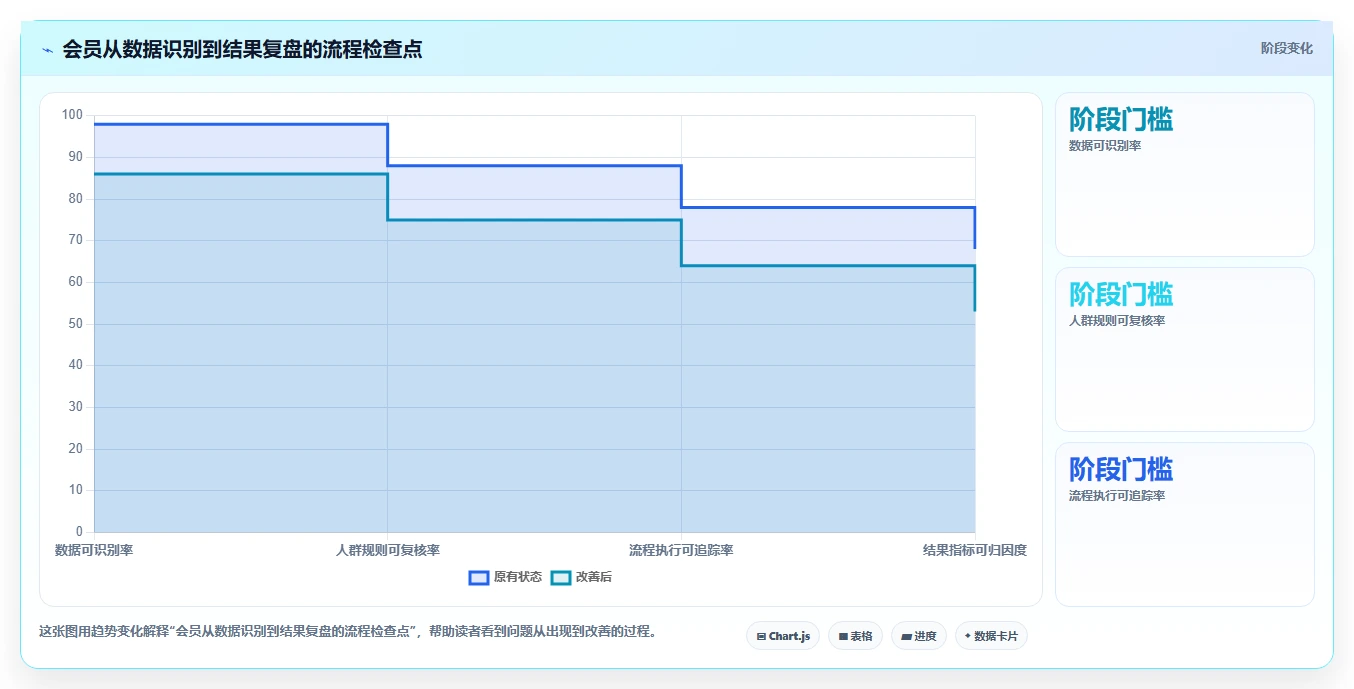Click the teal 改善后 legend color box
1354x689 pixels.
click(x=561, y=577)
